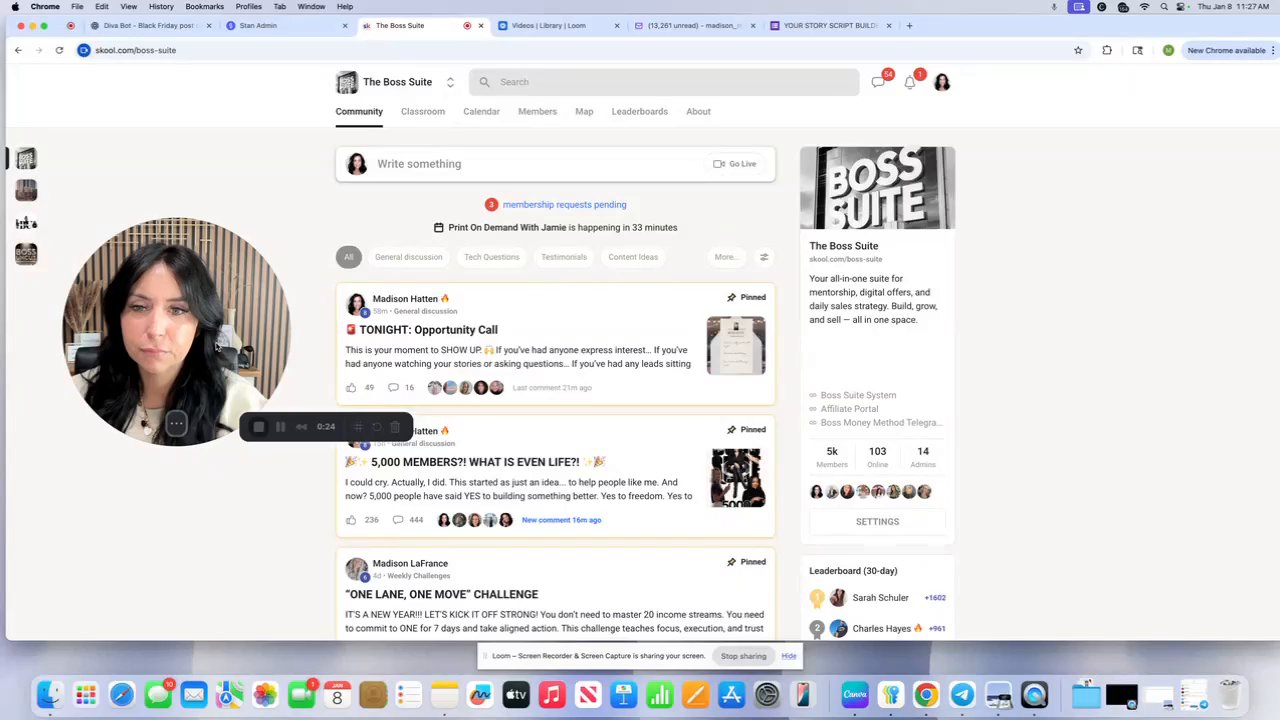Image resolution: width=1280 pixels, height=720 pixels.
Task: Switch to the Classroom tab
Action: point(423,111)
